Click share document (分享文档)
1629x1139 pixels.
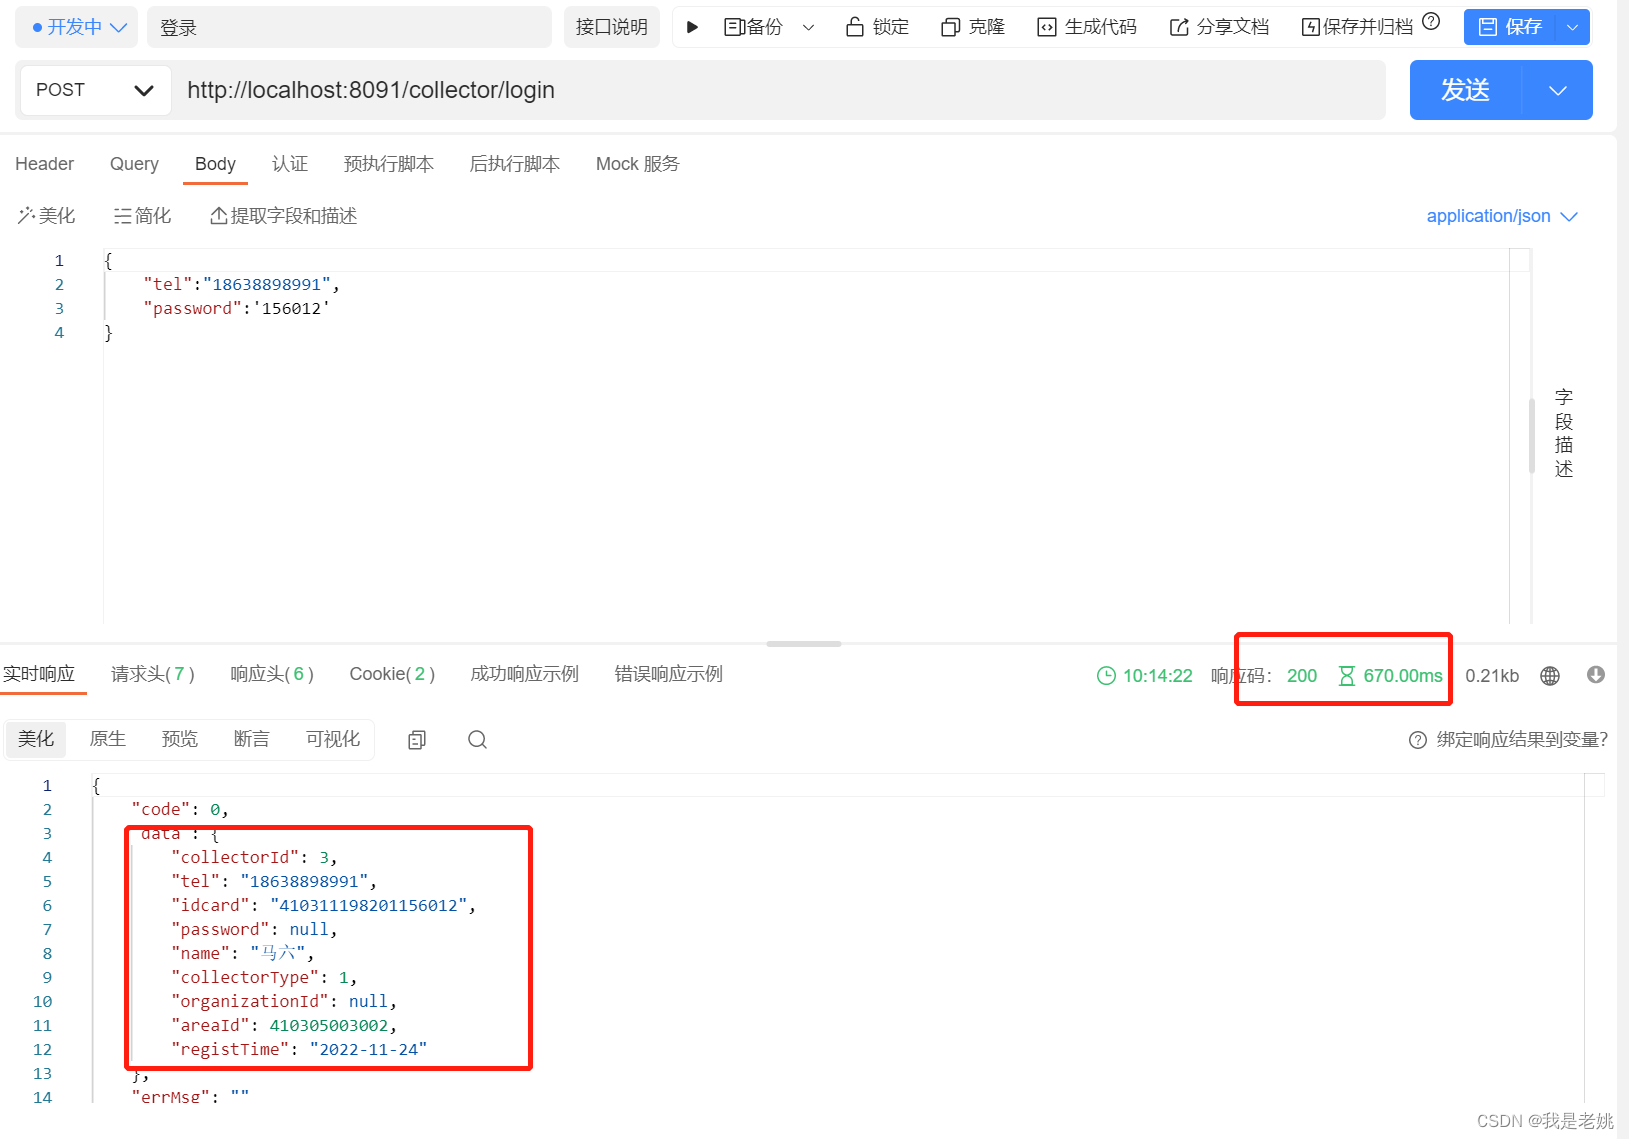click(x=1219, y=27)
